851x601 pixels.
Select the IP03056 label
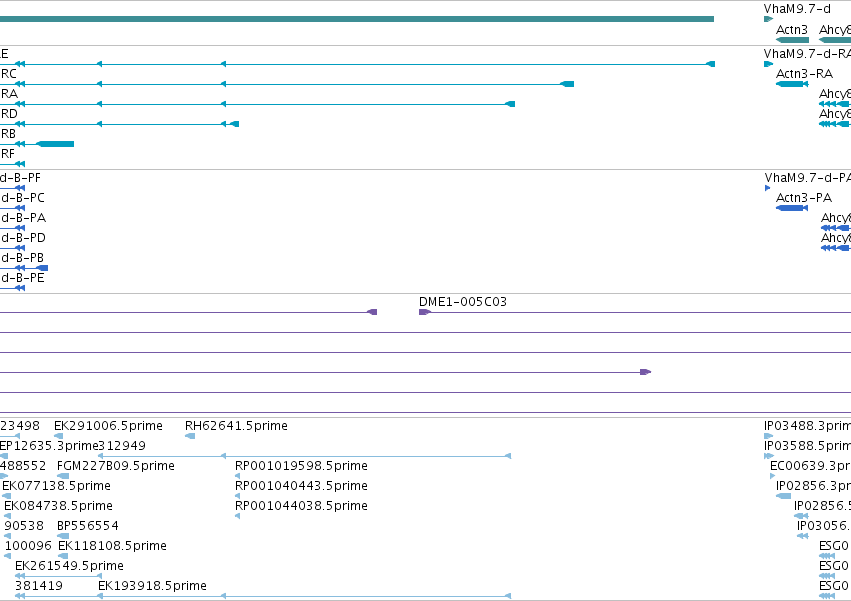click(823, 526)
